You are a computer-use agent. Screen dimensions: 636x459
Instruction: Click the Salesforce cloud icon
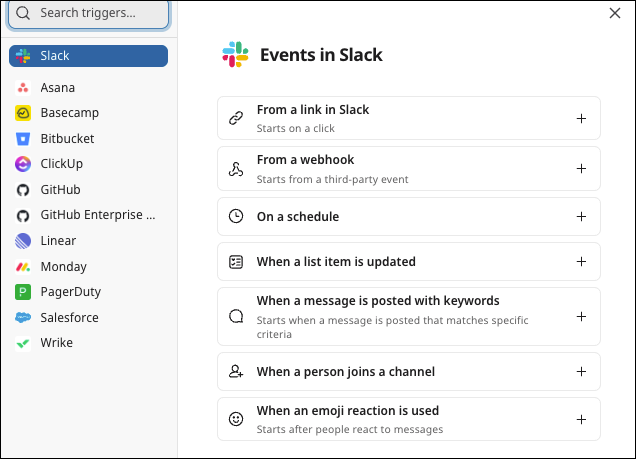[23, 317]
